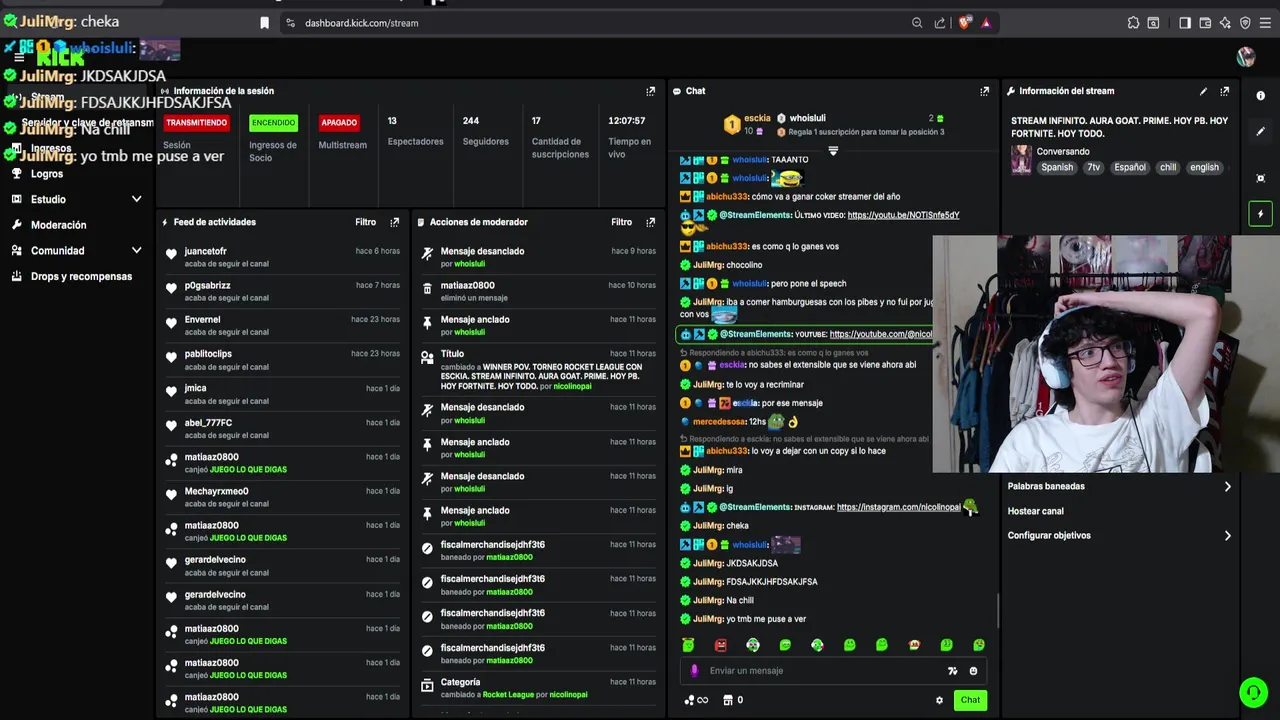This screenshot has height=720, width=1280.
Task: Click the shop icon below chat input
Action: pyautogui.click(x=728, y=700)
